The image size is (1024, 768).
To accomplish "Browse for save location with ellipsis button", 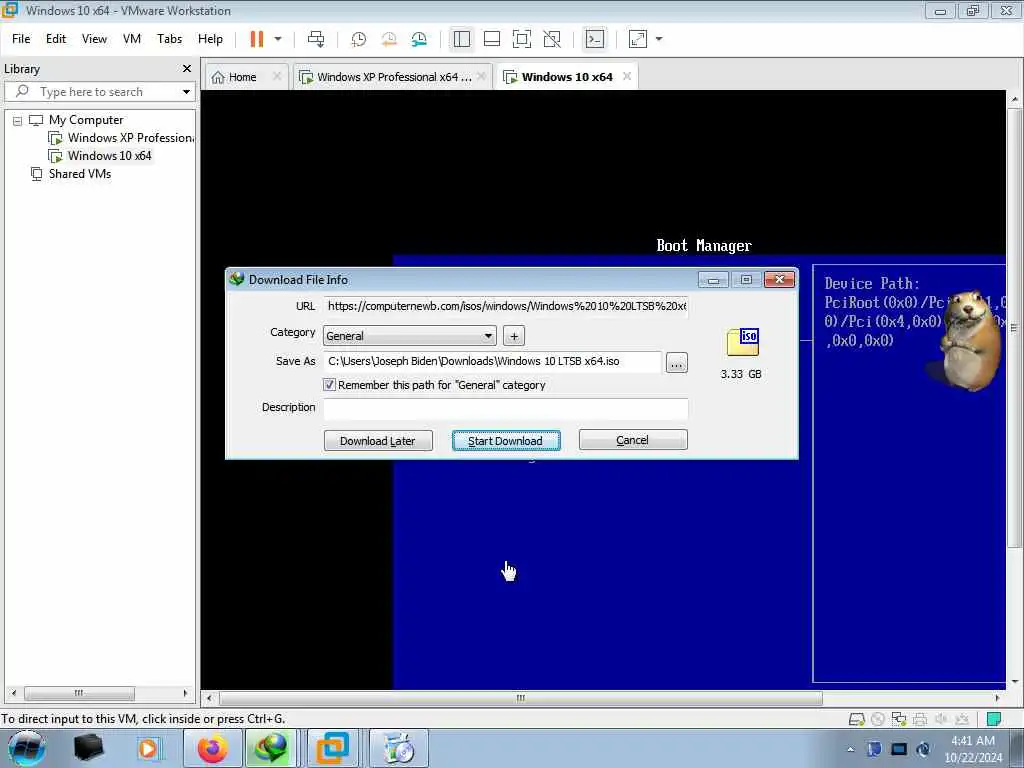I will 677,362.
